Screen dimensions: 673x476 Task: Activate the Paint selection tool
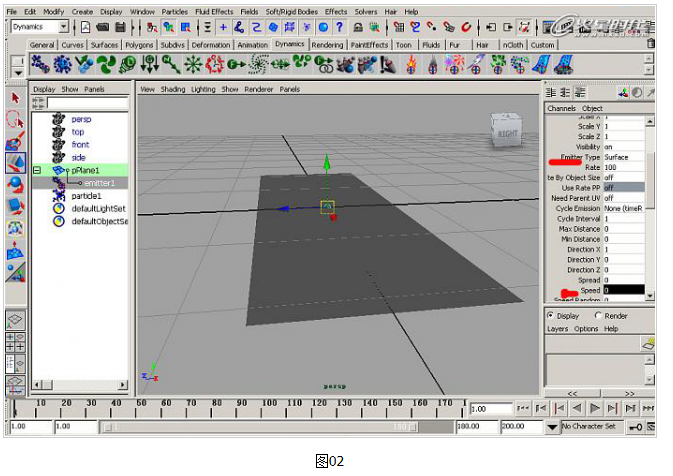click(15, 141)
